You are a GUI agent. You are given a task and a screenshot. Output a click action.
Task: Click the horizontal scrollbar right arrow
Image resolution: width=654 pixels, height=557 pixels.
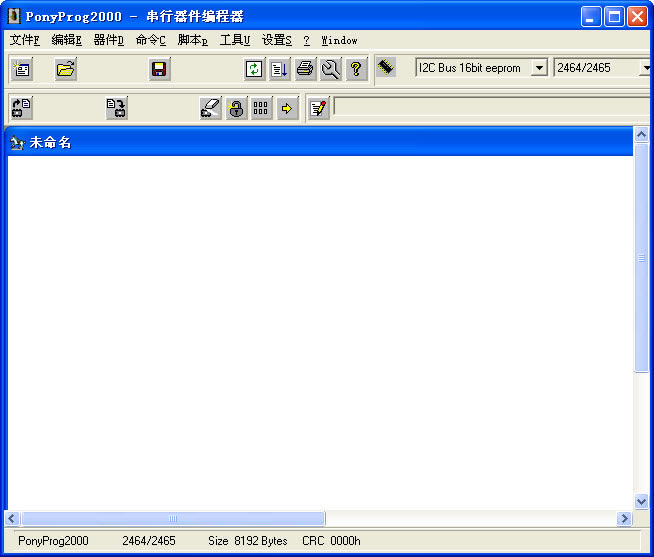(625, 519)
